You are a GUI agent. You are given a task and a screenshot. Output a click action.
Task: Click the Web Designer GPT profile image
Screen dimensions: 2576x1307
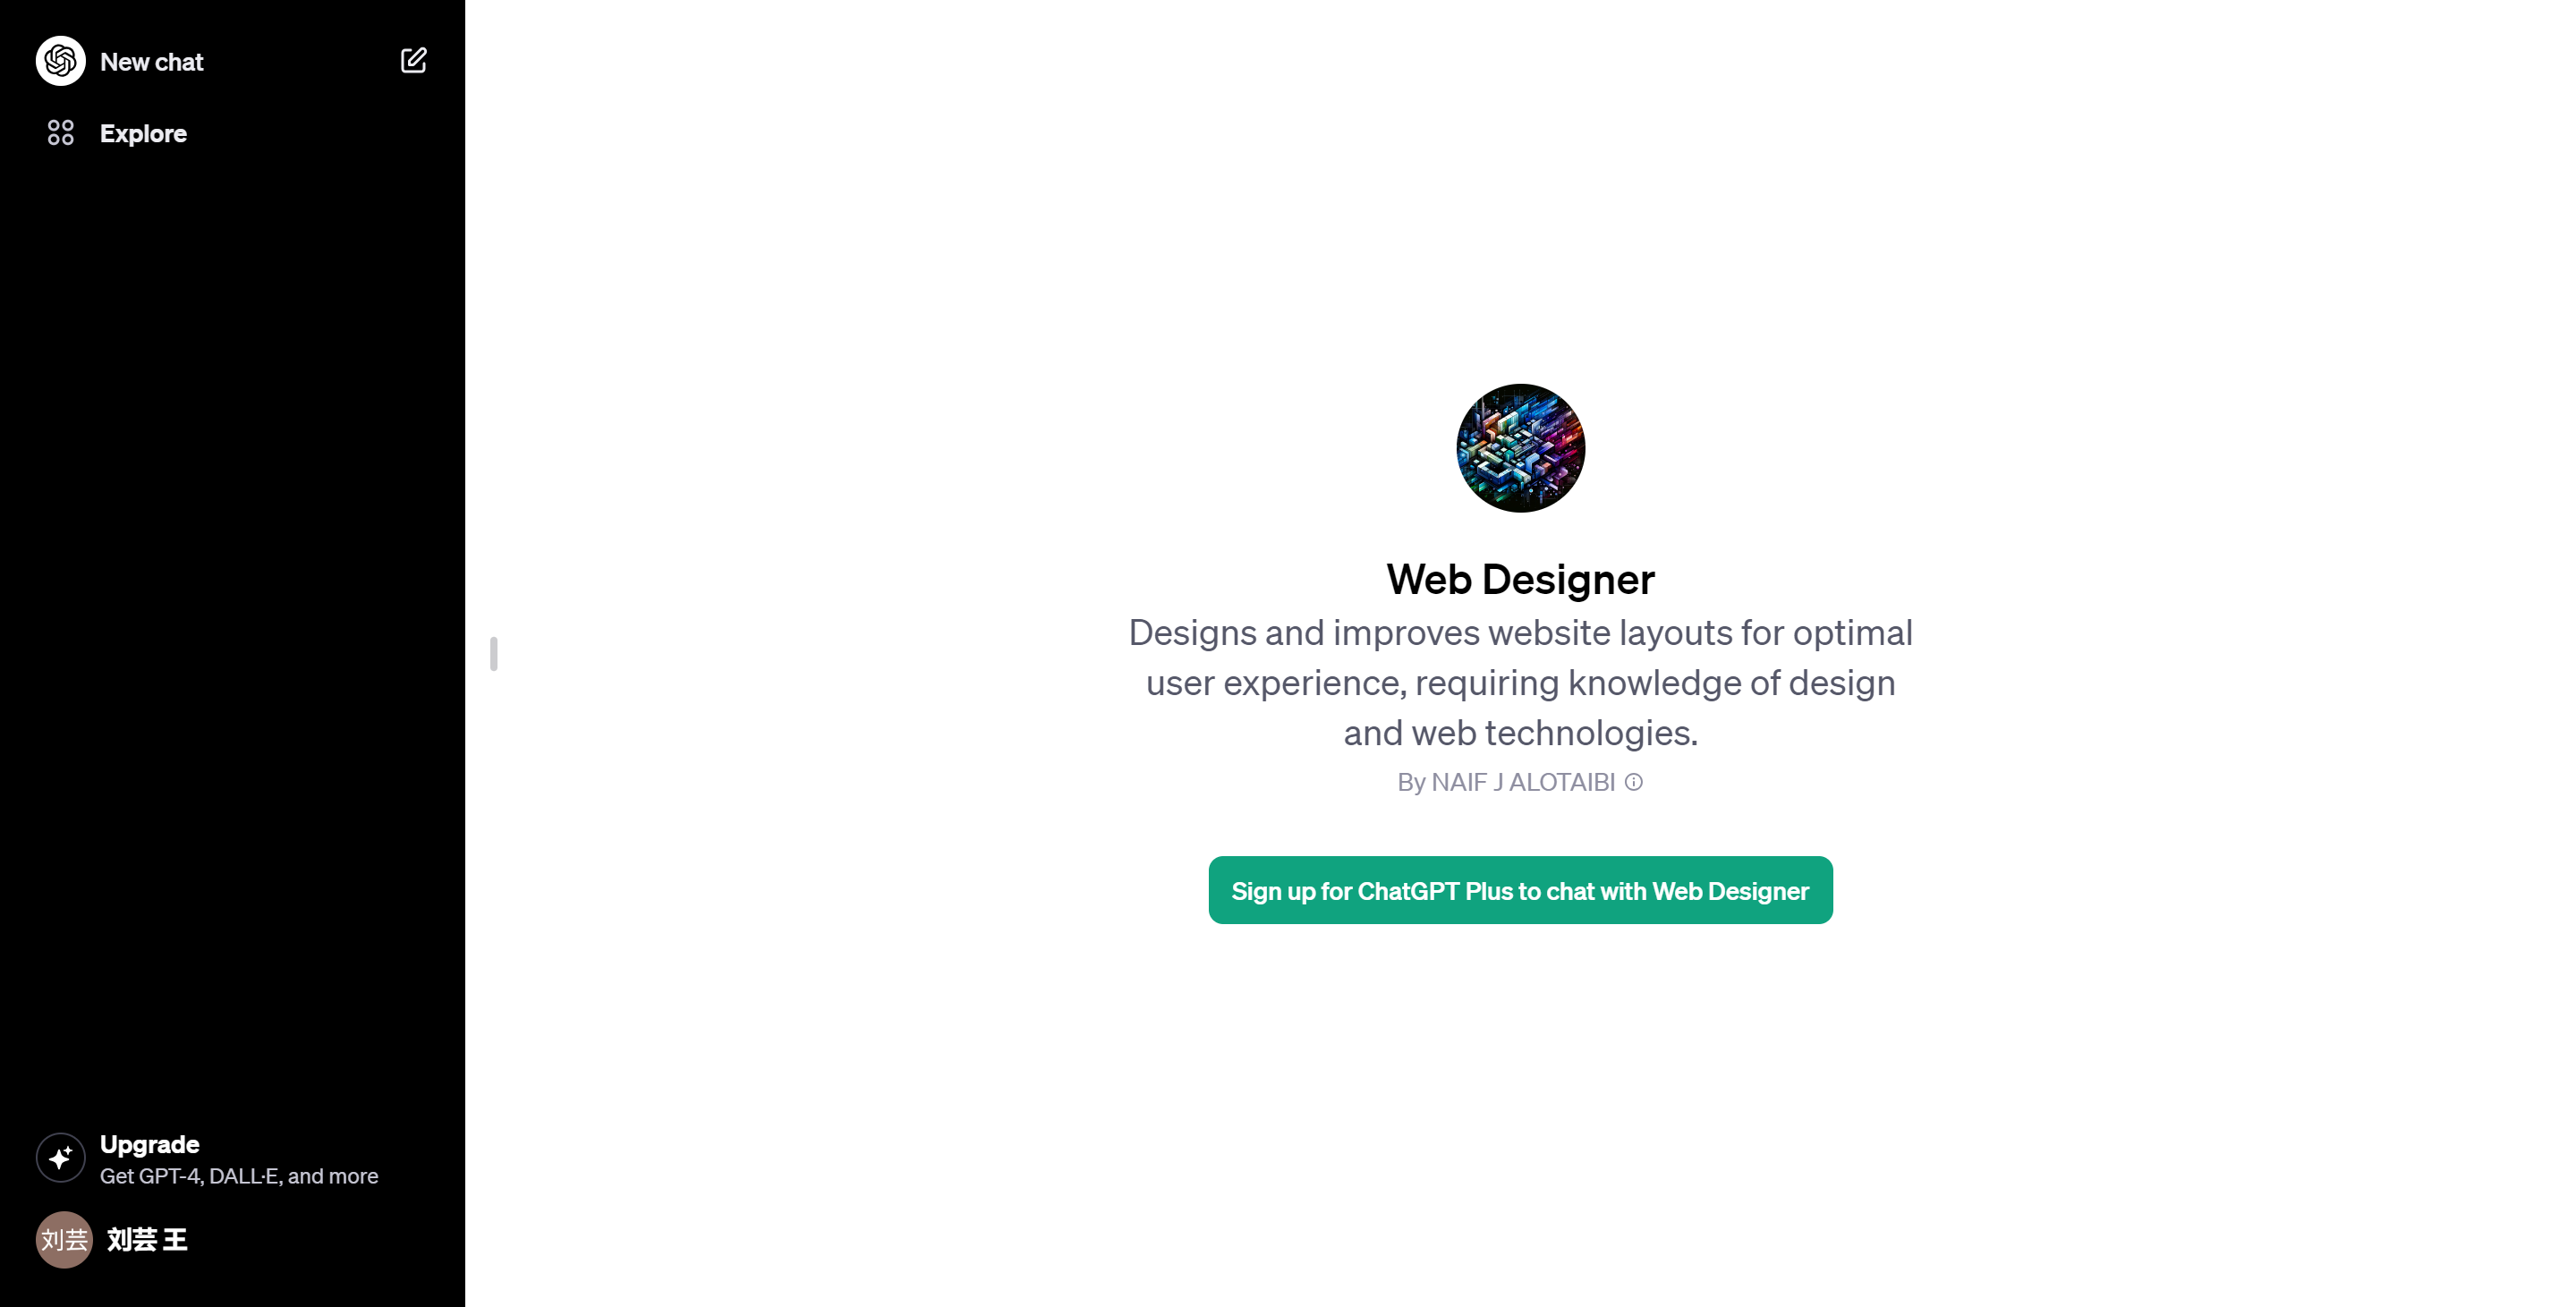(1520, 448)
